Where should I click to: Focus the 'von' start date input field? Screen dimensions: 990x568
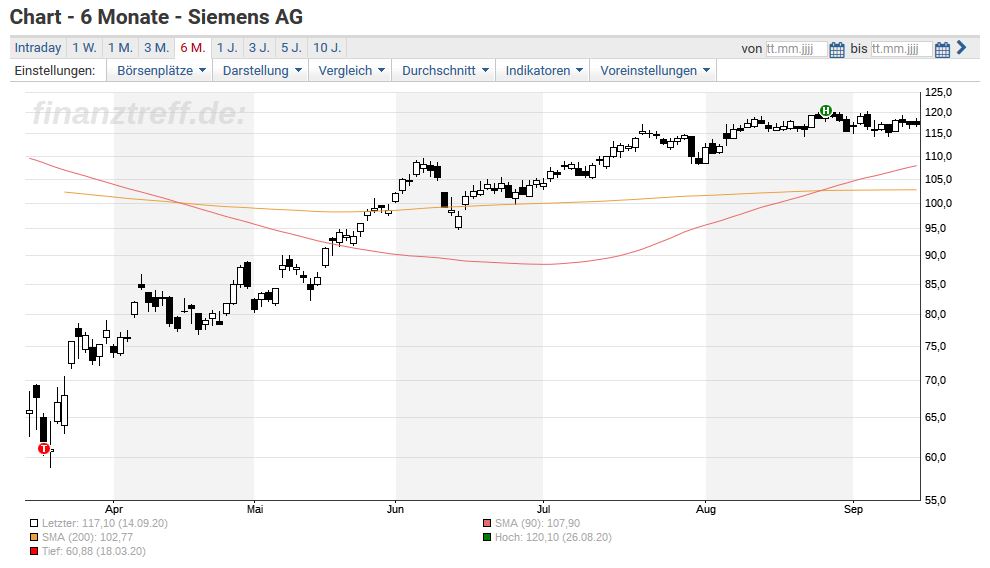(796, 49)
